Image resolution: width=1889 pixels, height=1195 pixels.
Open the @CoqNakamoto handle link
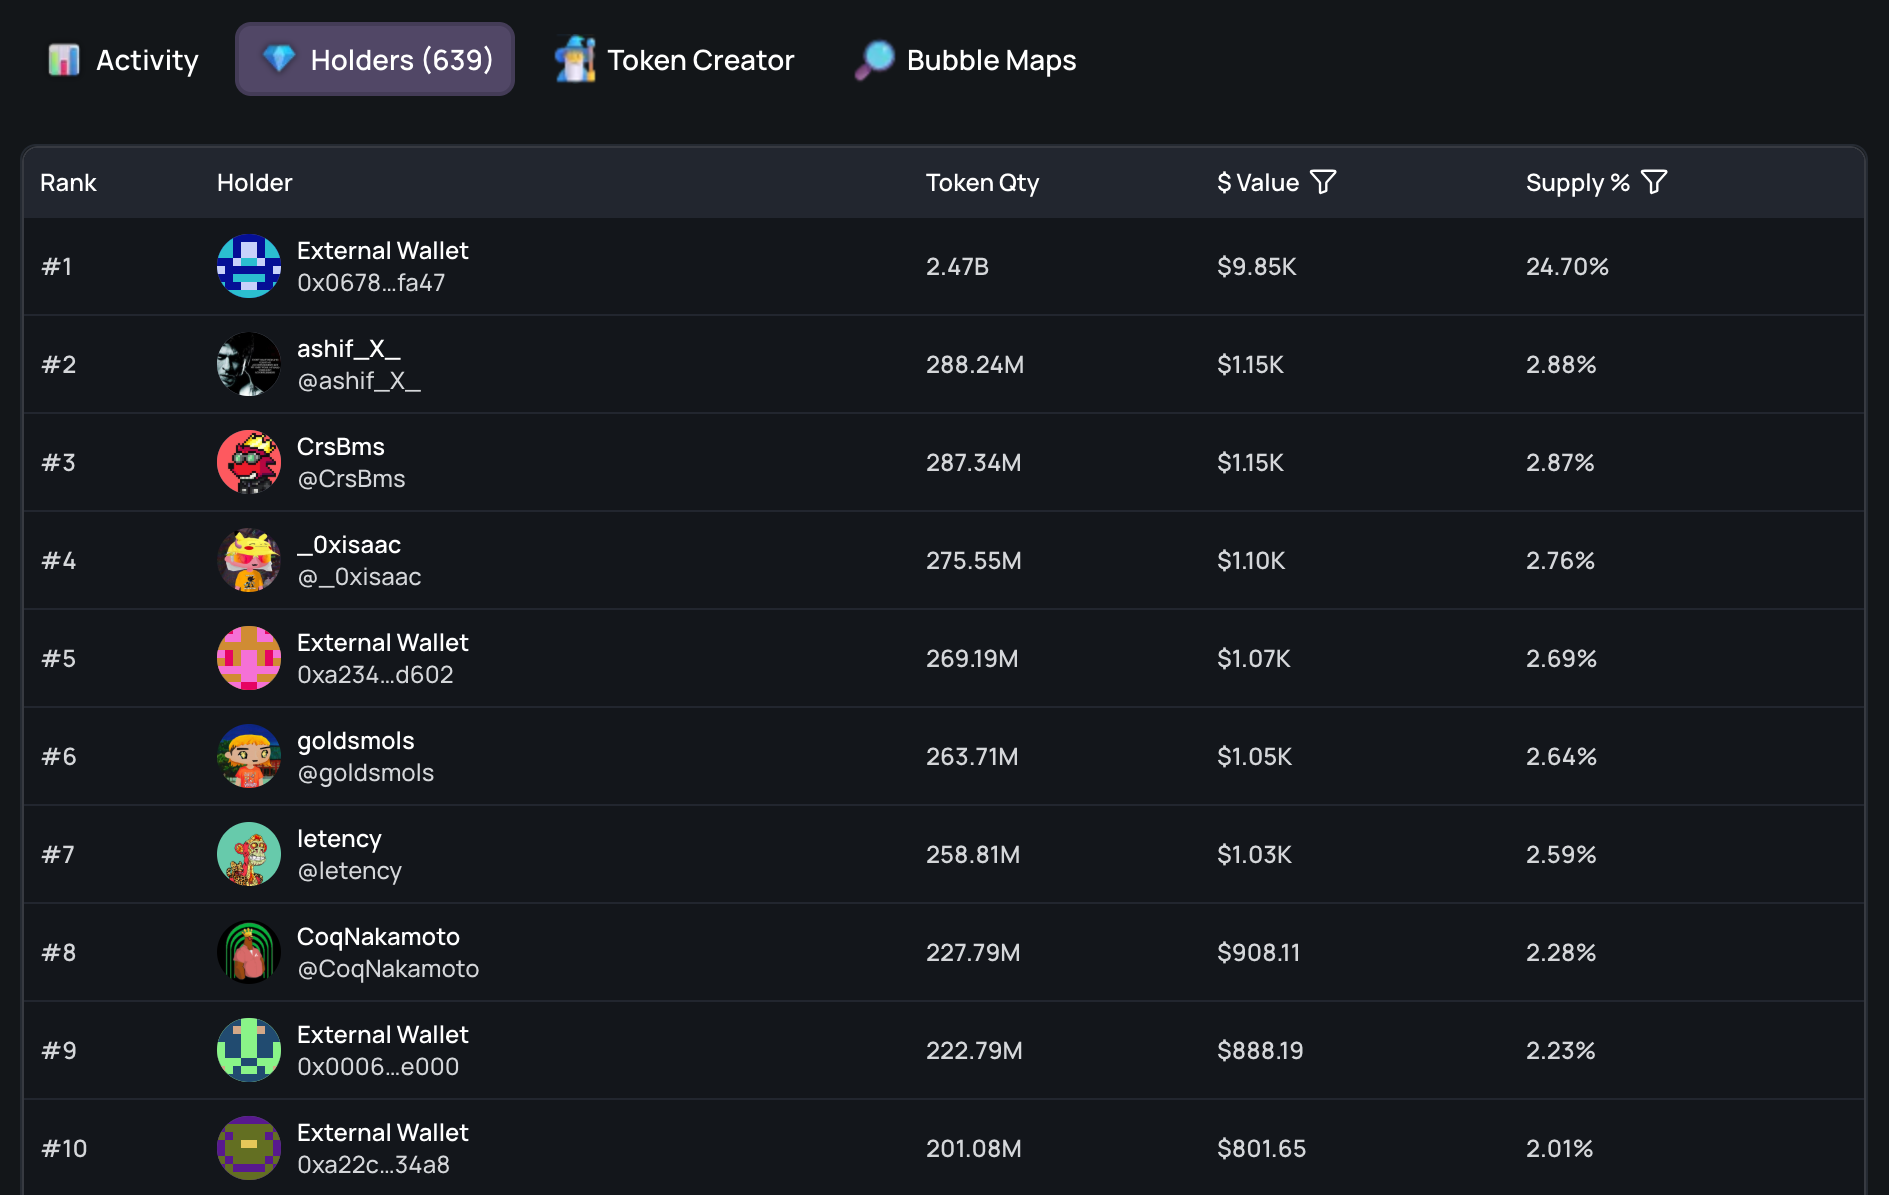tap(388, 969)
